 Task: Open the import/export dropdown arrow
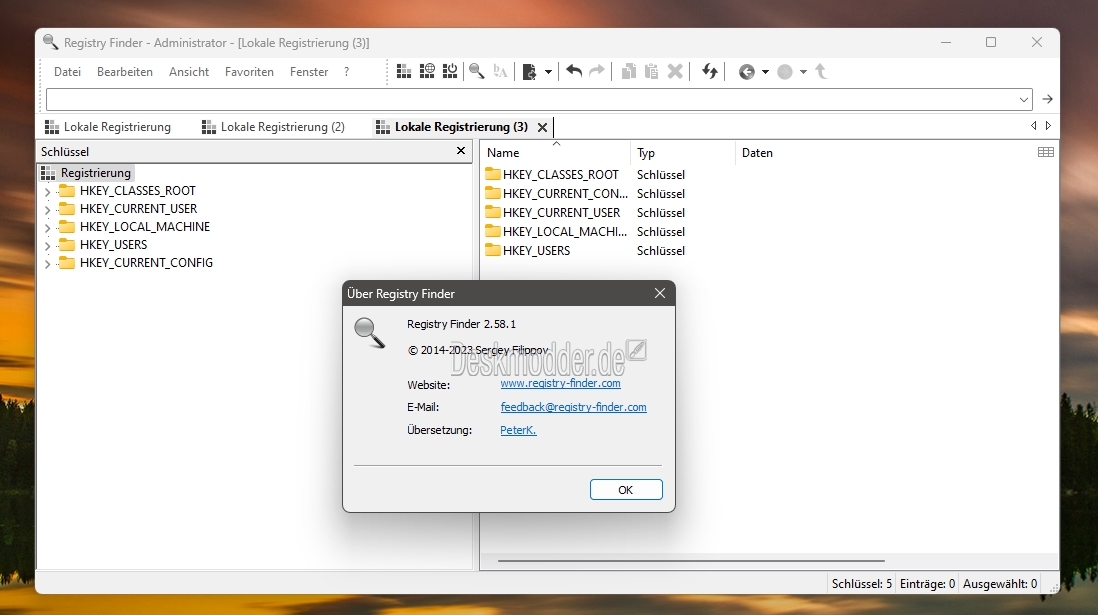click(548, 71)
